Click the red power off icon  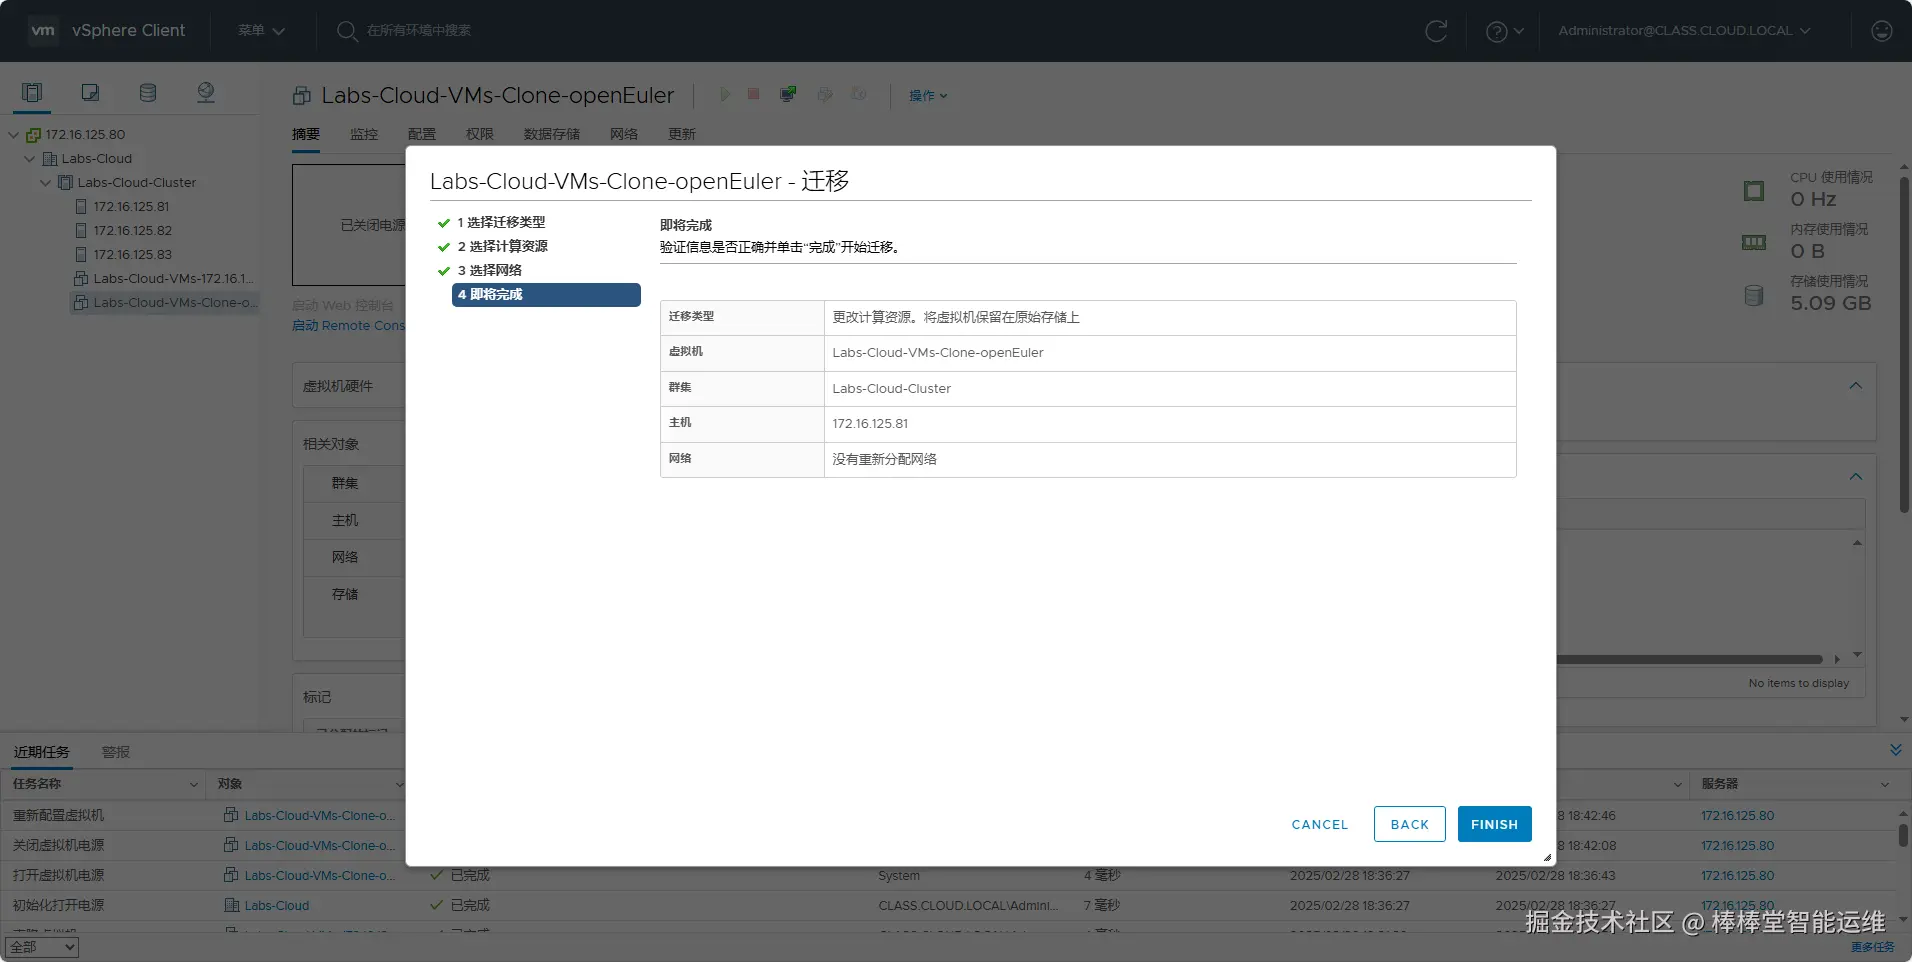pos(754,94)
